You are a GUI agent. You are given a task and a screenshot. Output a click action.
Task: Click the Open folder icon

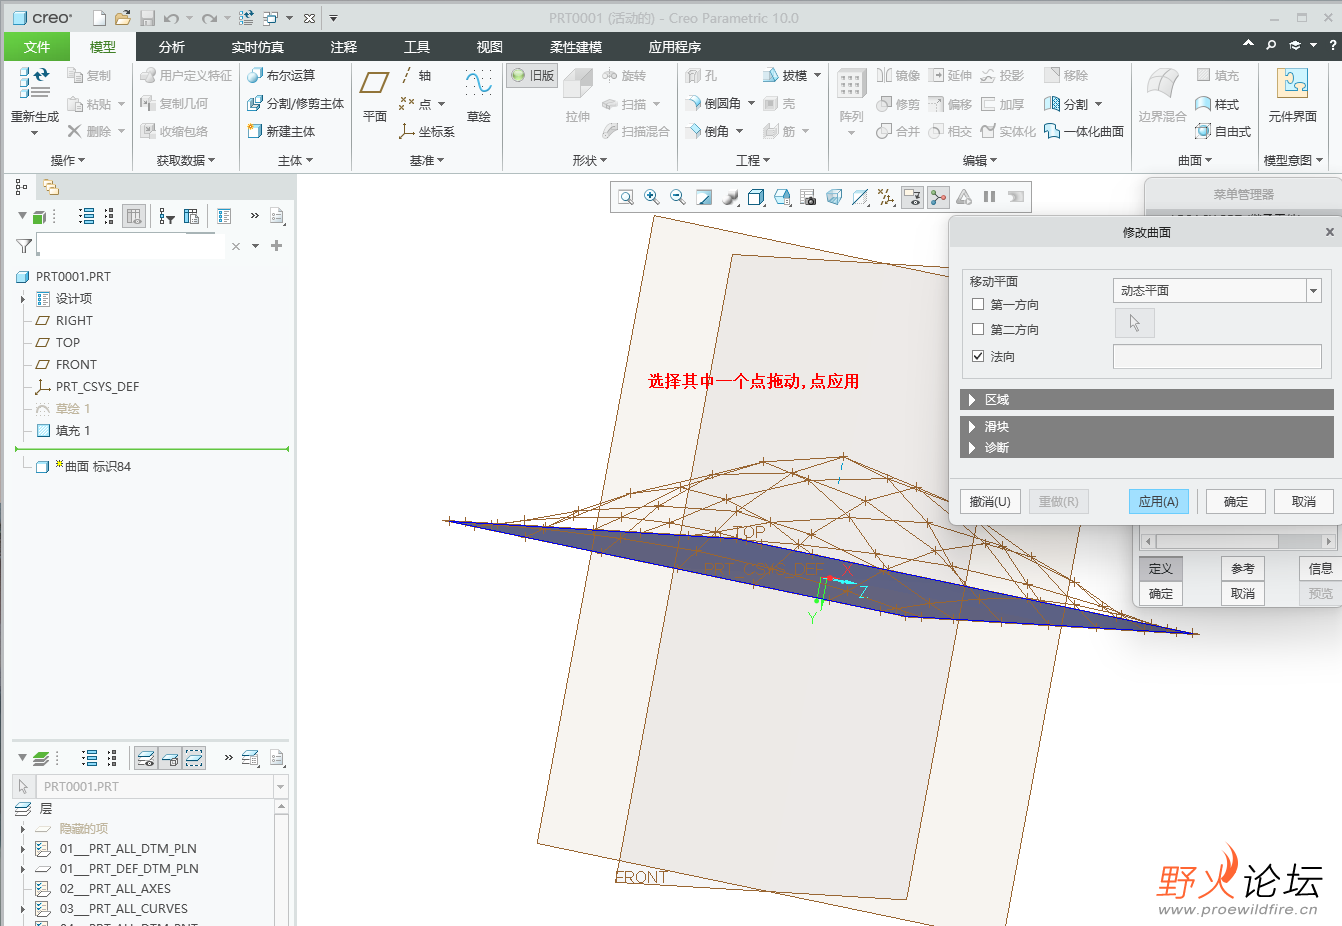point(122,18)
